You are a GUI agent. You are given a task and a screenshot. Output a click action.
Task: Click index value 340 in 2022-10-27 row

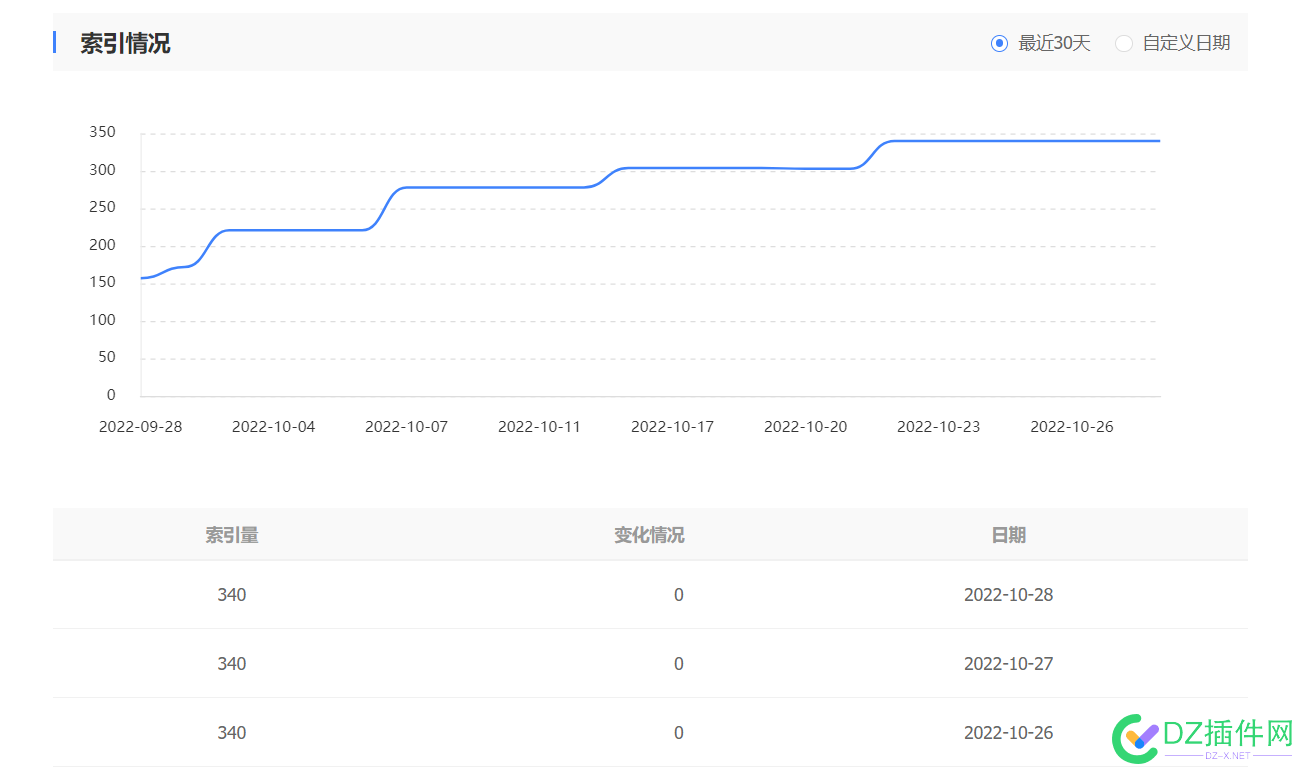(x=232, y=664)
